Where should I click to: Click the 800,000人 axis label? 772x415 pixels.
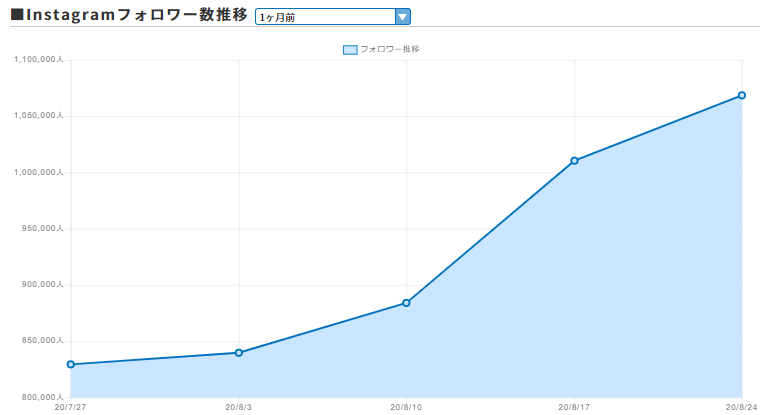tap(42, 397)
